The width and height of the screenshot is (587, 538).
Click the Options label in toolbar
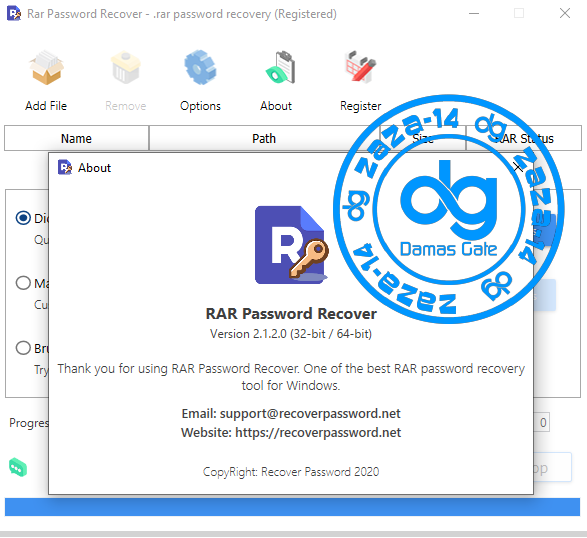click(x=200, y=106)
